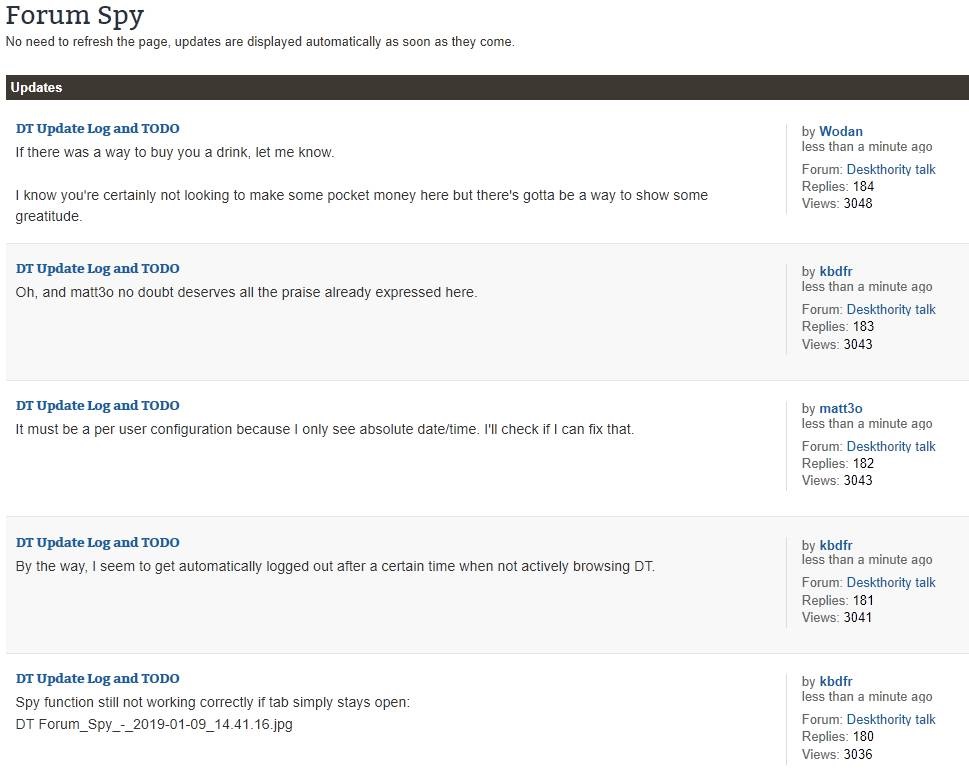Screen dimensions: 969x774
Task: Open kbdfr's profile in the logout update
Action: coord(838,544)
